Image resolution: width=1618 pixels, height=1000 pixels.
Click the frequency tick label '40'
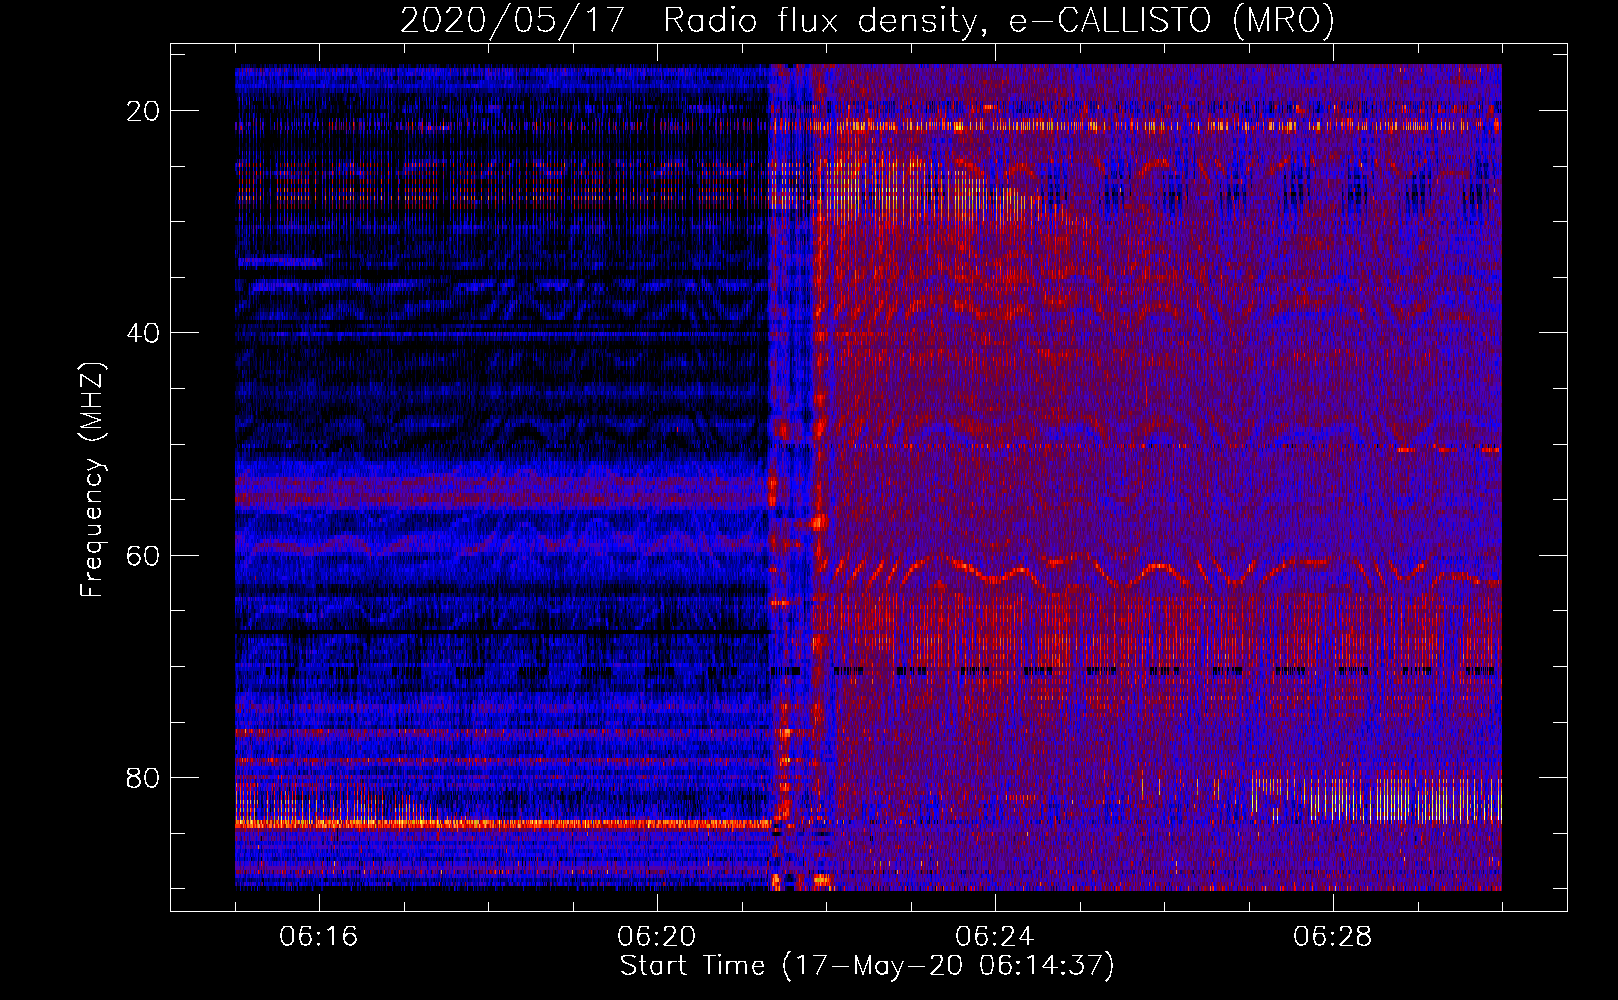[144, 333]
